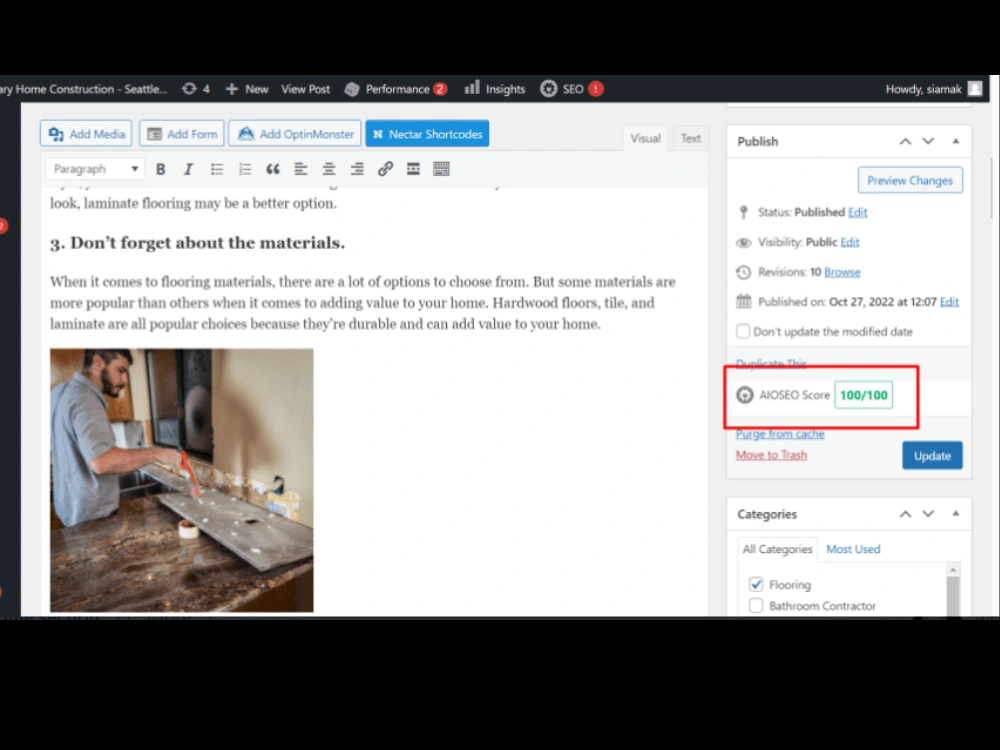1000x750 pixels.
Task: Move Publish panel down
Action: coord(929,142)
